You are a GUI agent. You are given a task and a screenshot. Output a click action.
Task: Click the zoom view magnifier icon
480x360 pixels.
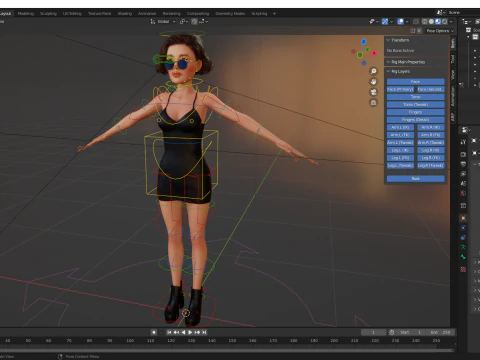(373, 71)
